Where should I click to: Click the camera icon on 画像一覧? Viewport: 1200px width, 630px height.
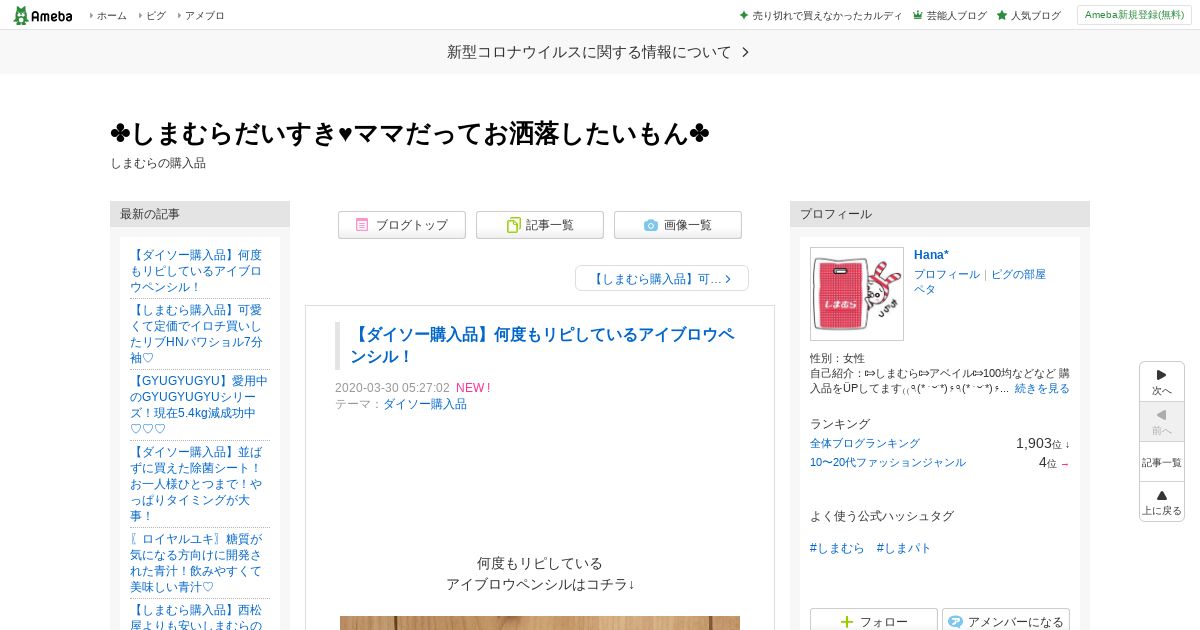click(651, 225)
